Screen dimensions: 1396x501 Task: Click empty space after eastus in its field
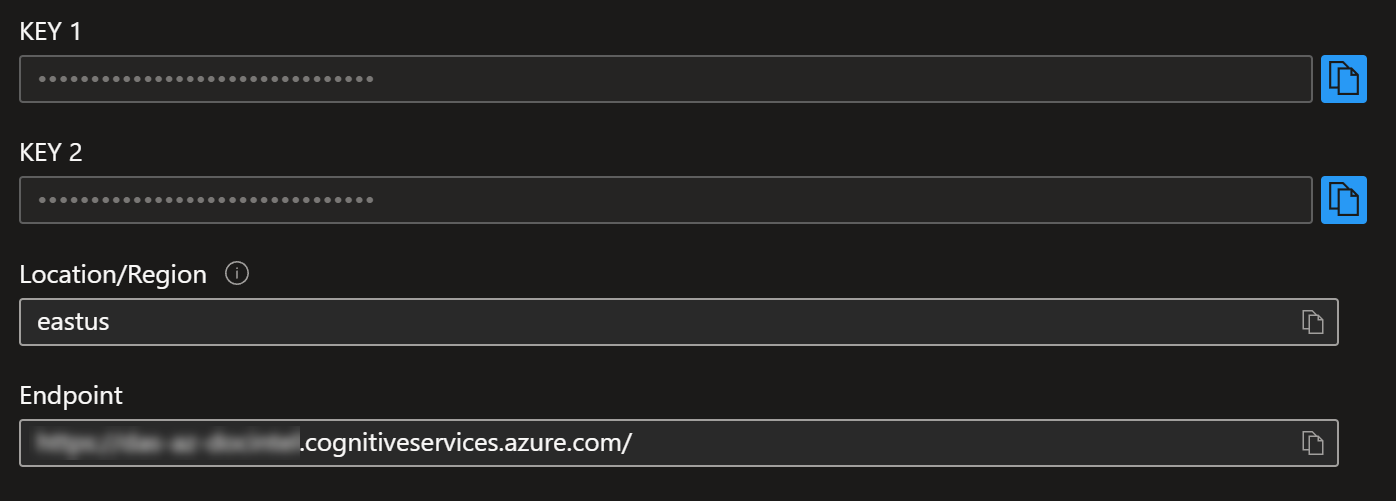click(700, 321)
